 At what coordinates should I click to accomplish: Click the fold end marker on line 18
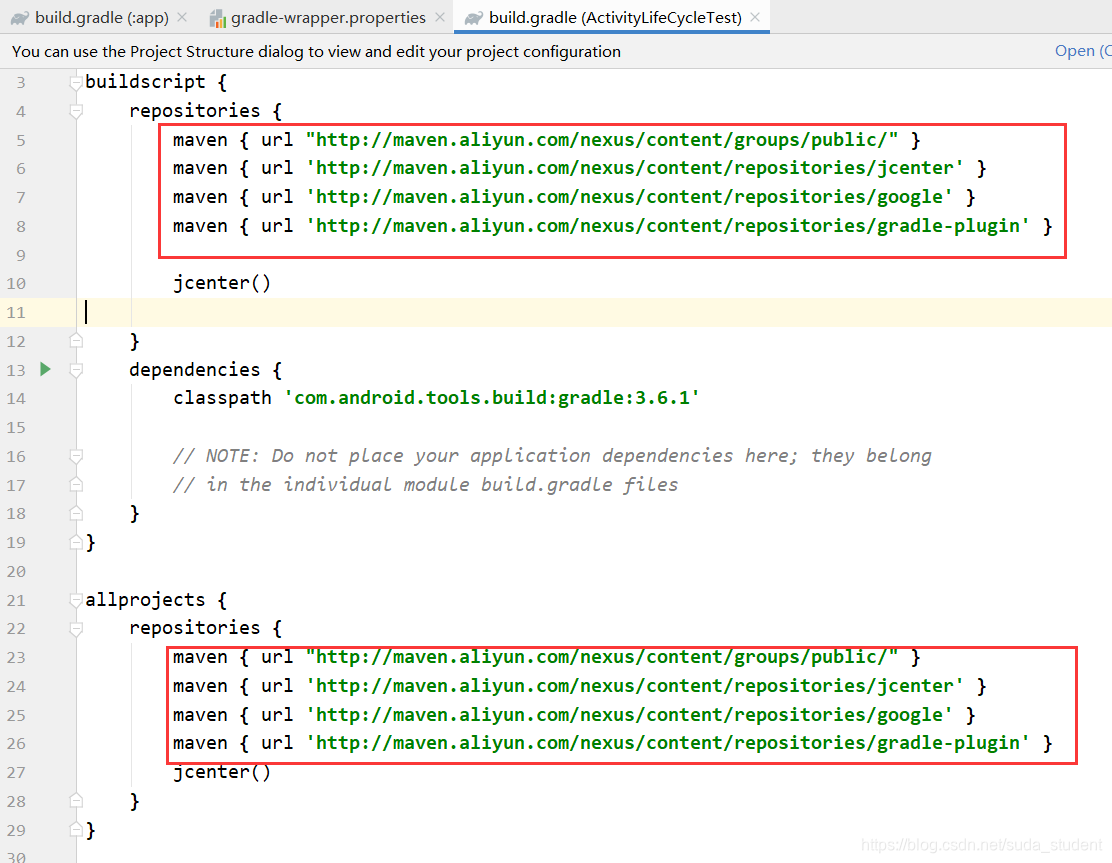[76, 513]
